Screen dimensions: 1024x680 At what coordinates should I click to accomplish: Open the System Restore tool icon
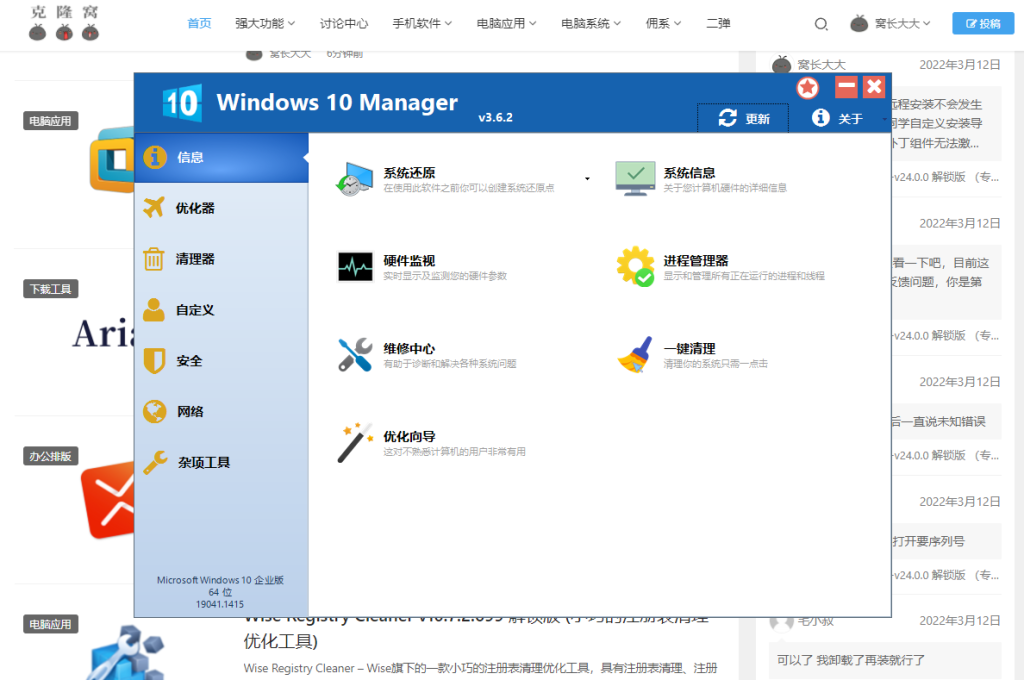(x=355, y=180)
